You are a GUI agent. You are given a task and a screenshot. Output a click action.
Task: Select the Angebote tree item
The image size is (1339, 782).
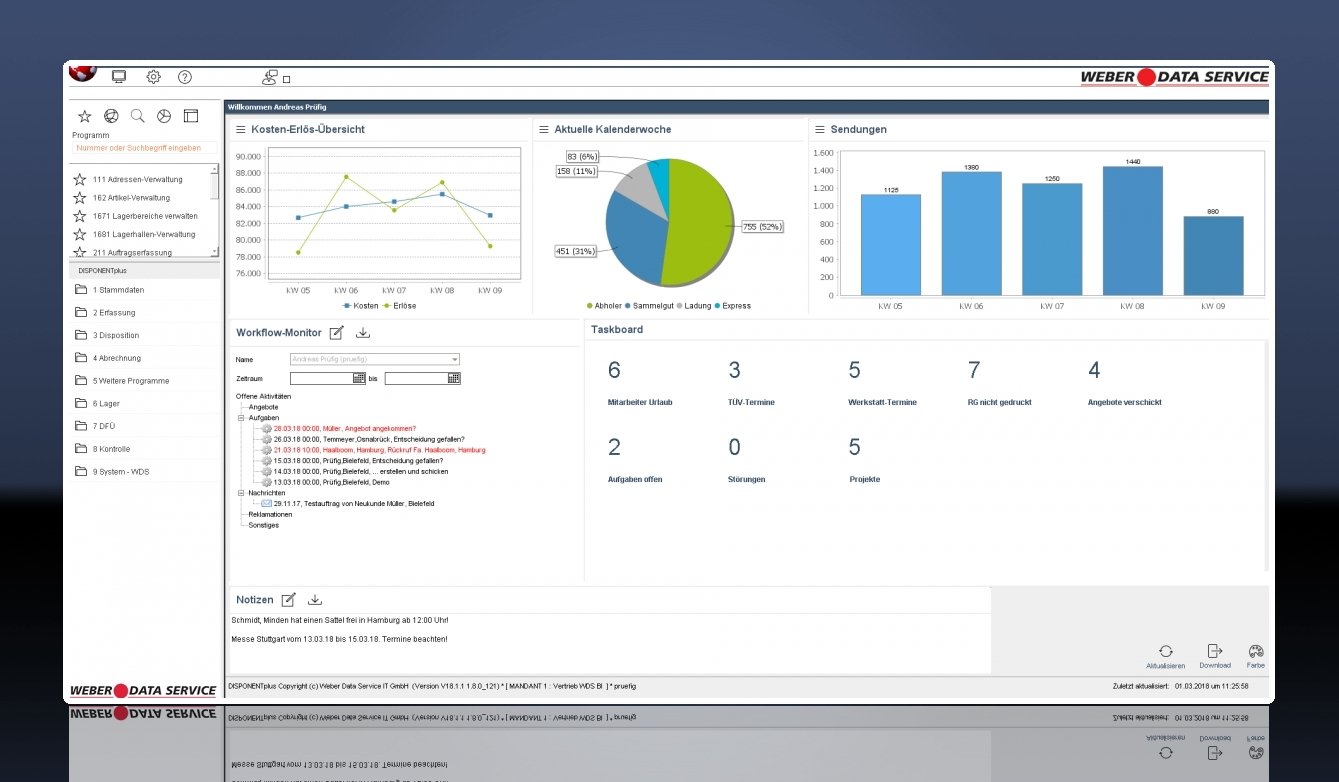pyautogui.click(x=263, y=407)
